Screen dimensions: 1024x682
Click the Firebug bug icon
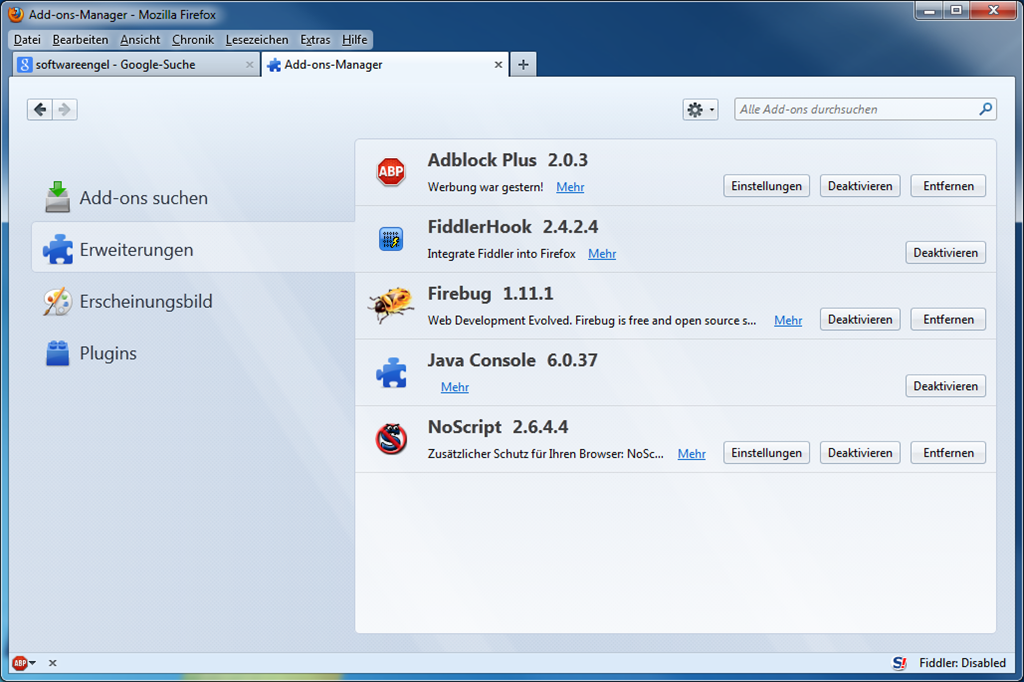click(x=391, y=305)
